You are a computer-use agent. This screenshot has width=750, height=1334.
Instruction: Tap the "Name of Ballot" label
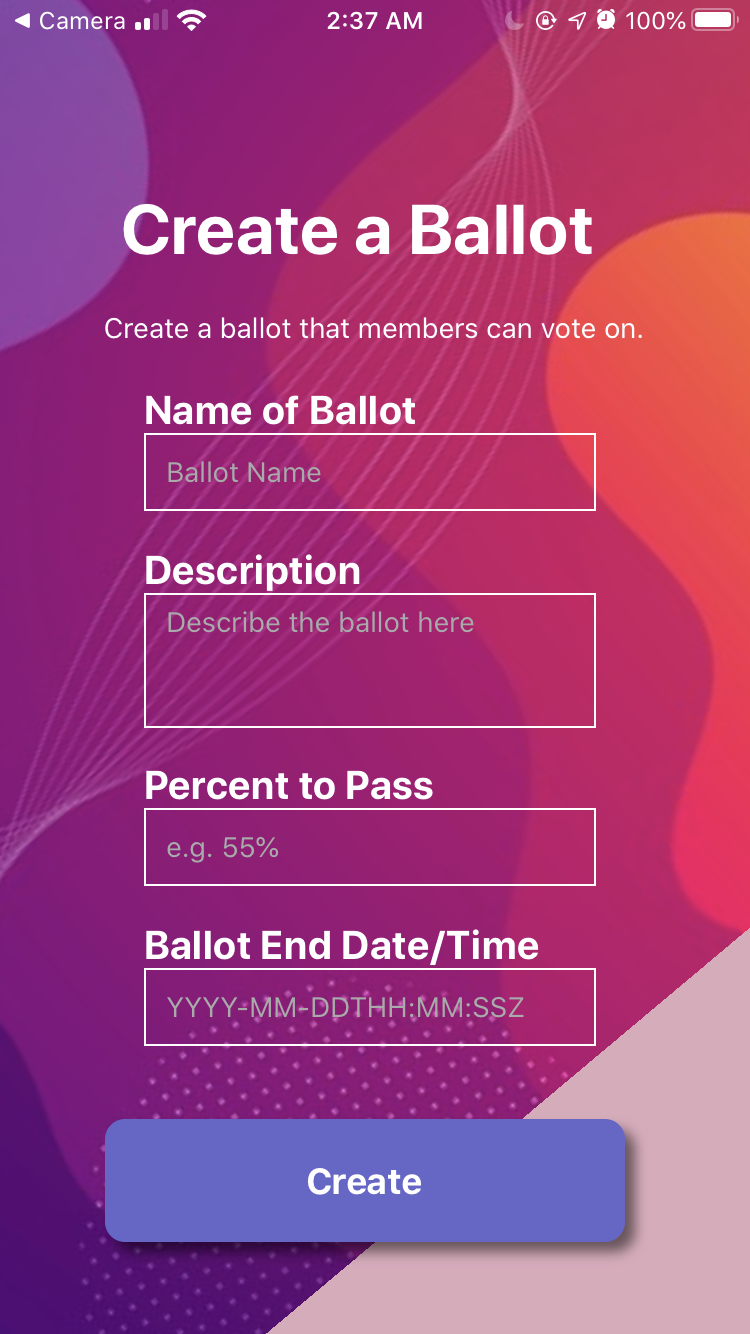pos(280,411)
